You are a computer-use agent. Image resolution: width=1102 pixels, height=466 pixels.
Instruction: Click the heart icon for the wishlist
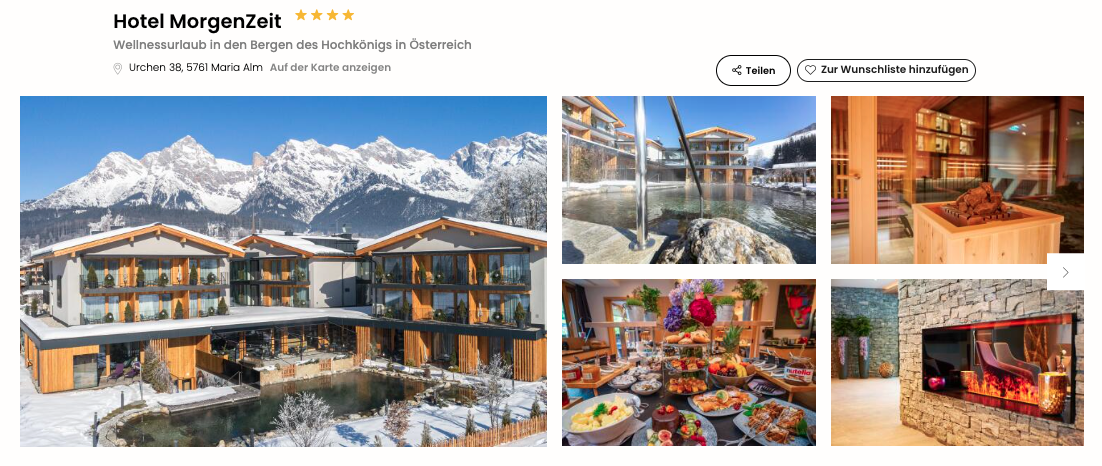[x=810, y=70]
